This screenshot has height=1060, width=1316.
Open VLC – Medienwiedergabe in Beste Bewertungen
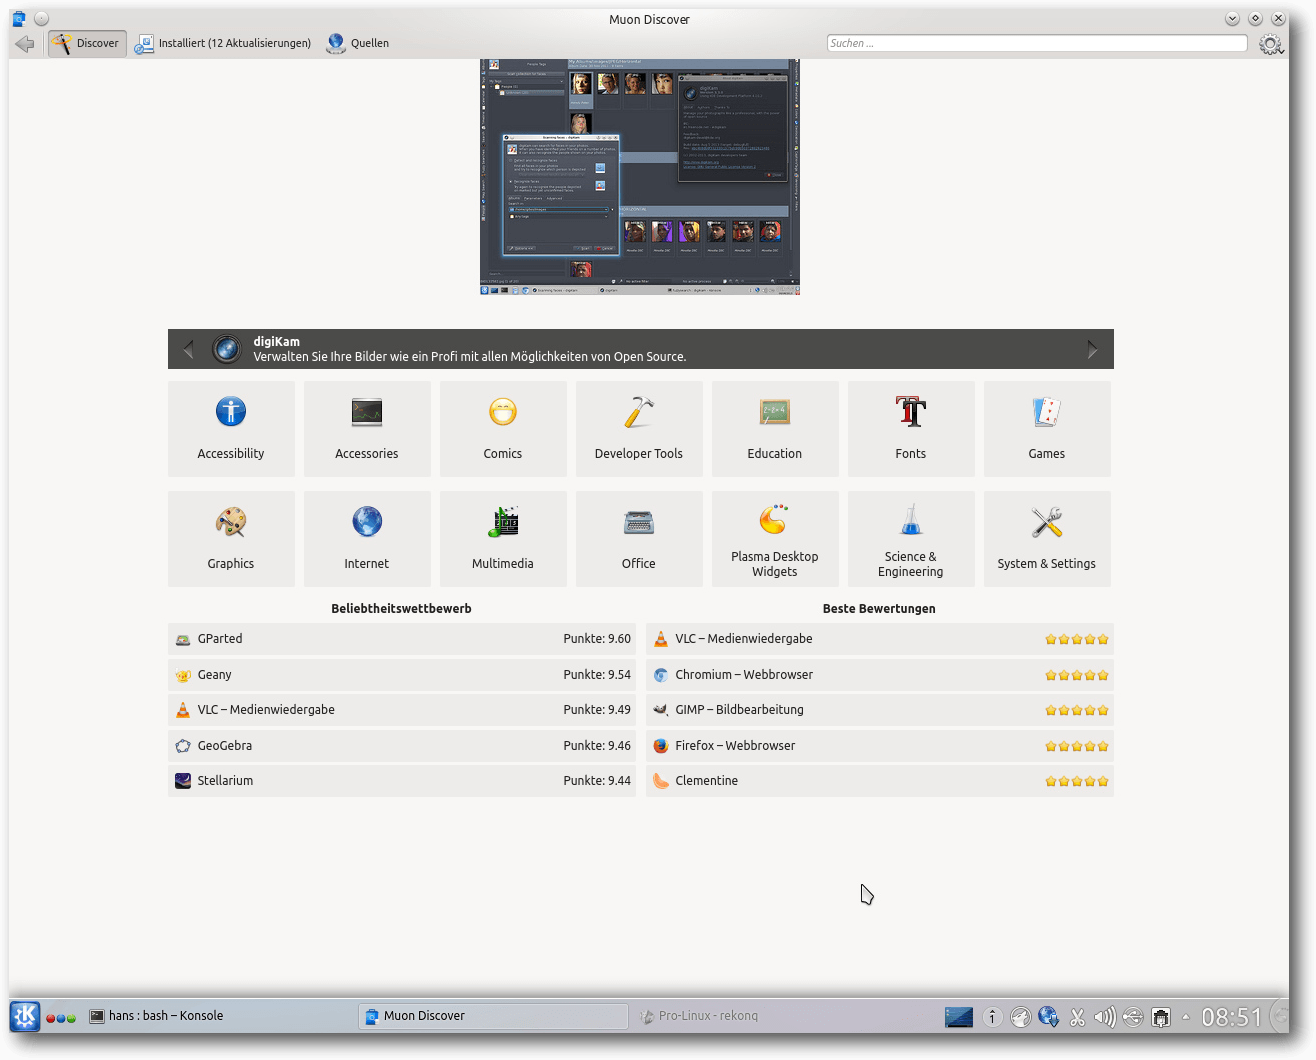coord(880,639)
